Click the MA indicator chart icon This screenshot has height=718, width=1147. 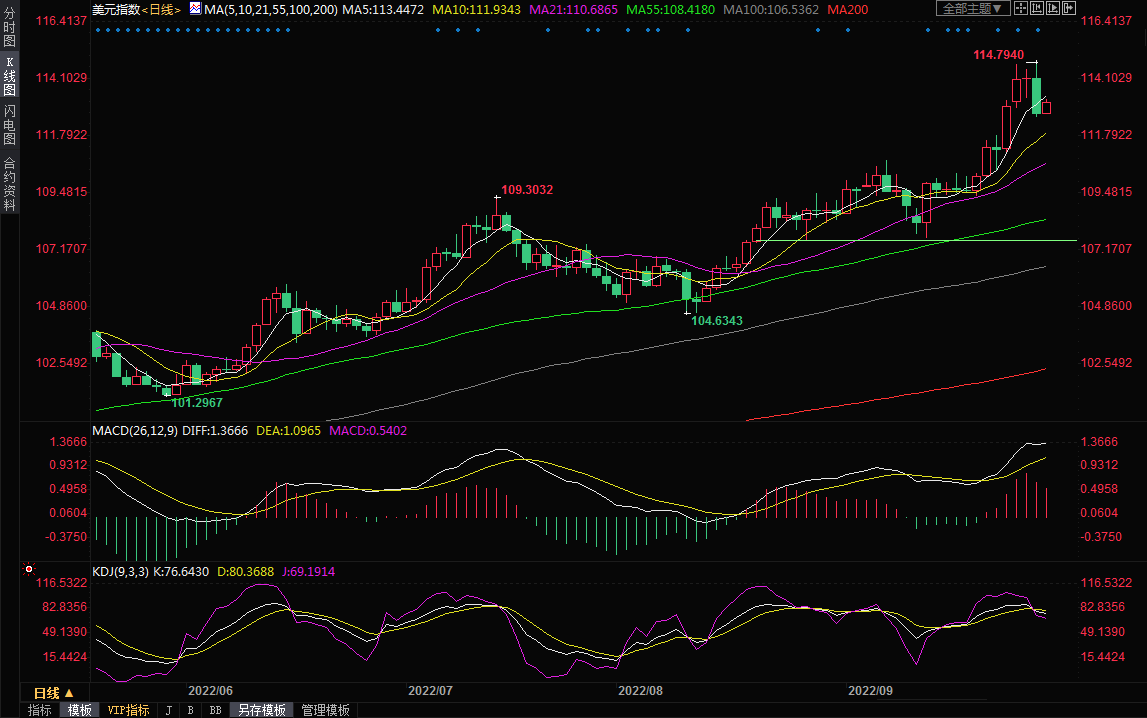(195, 9)
